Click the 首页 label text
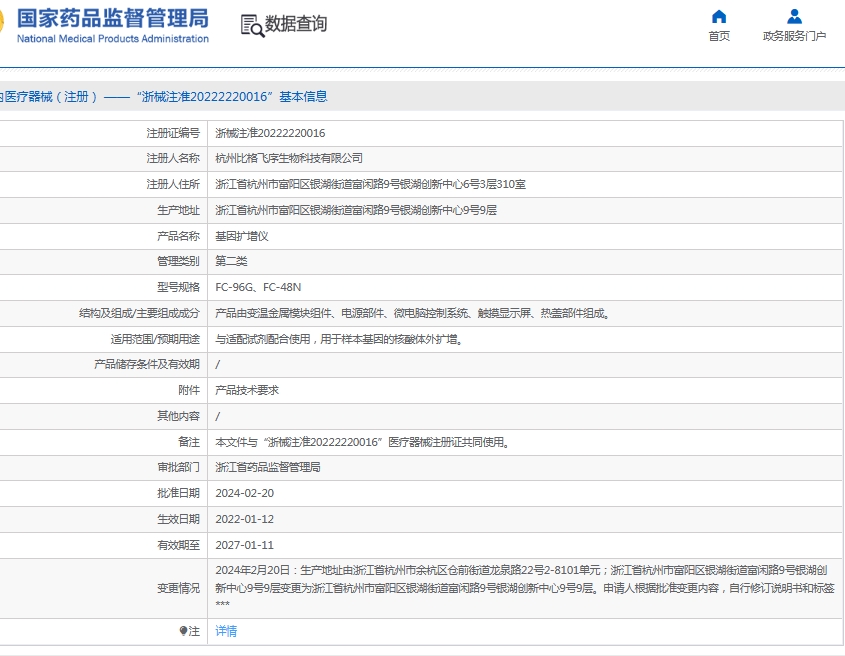 pyautogui.click(x=719, y=36)
